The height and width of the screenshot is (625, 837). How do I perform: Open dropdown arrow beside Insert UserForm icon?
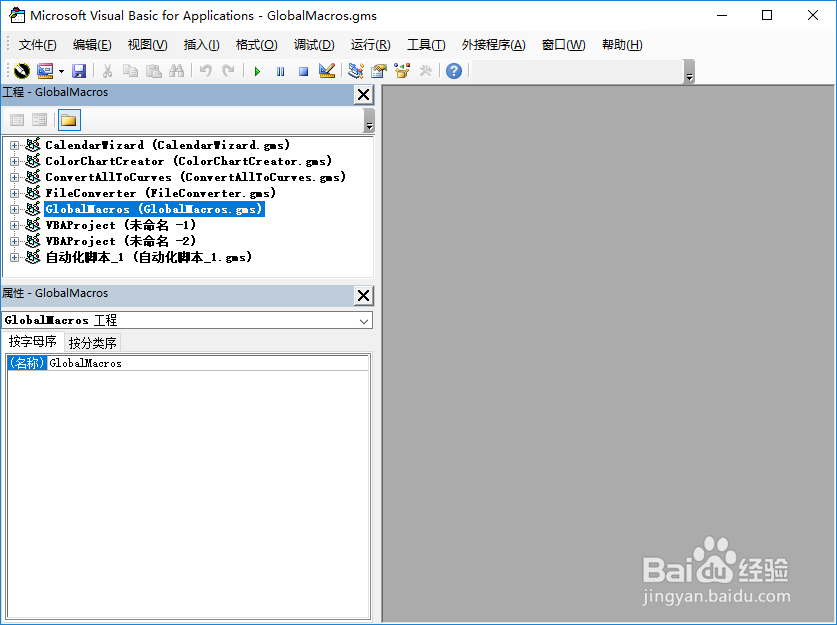tap(61, 71)
